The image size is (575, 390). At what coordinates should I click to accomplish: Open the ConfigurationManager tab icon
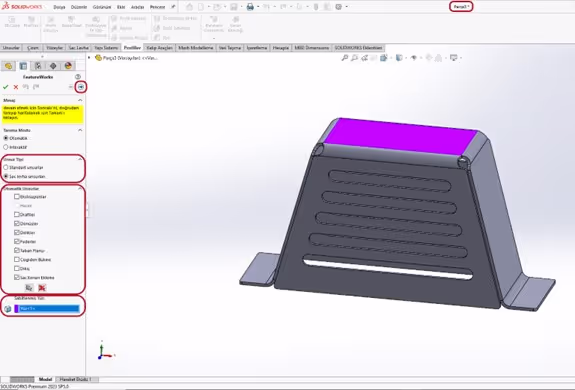coord(38,66)
